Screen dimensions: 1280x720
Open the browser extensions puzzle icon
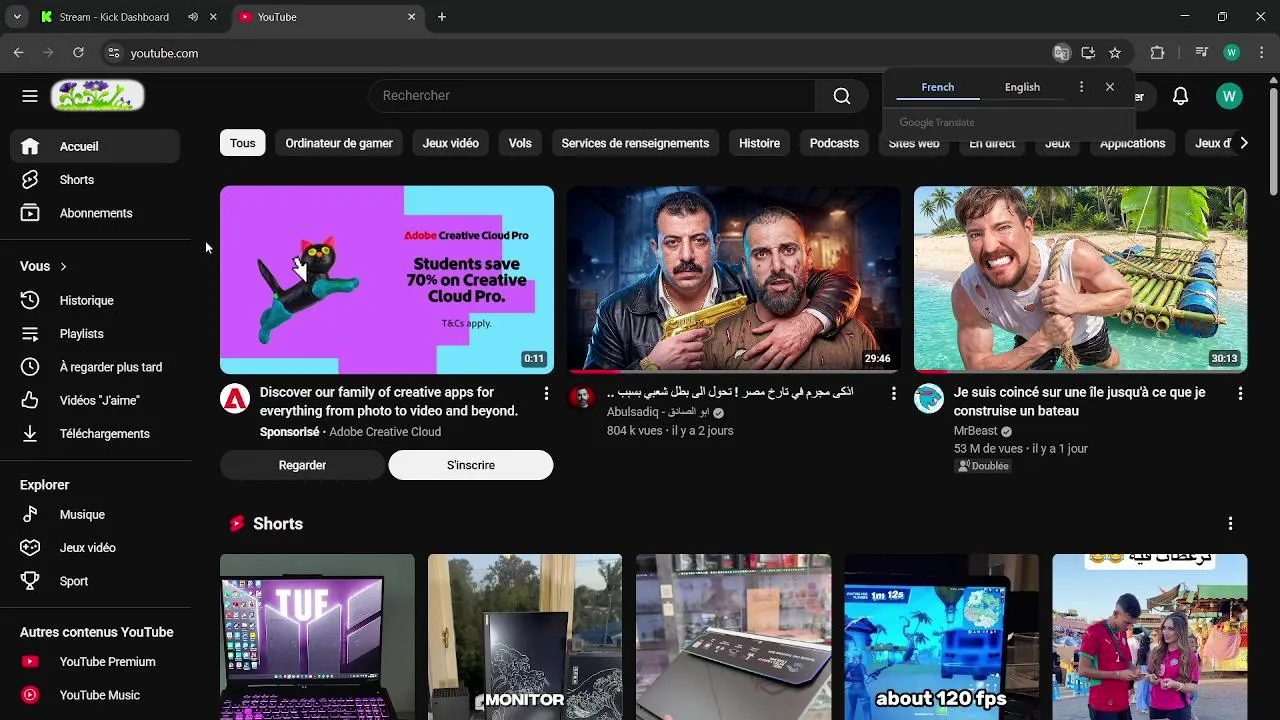(x=1157, y=53)
